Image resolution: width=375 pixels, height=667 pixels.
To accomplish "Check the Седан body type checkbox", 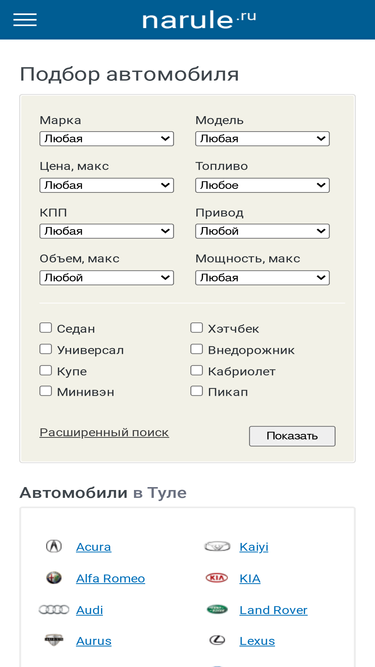I will pos(45,328).
